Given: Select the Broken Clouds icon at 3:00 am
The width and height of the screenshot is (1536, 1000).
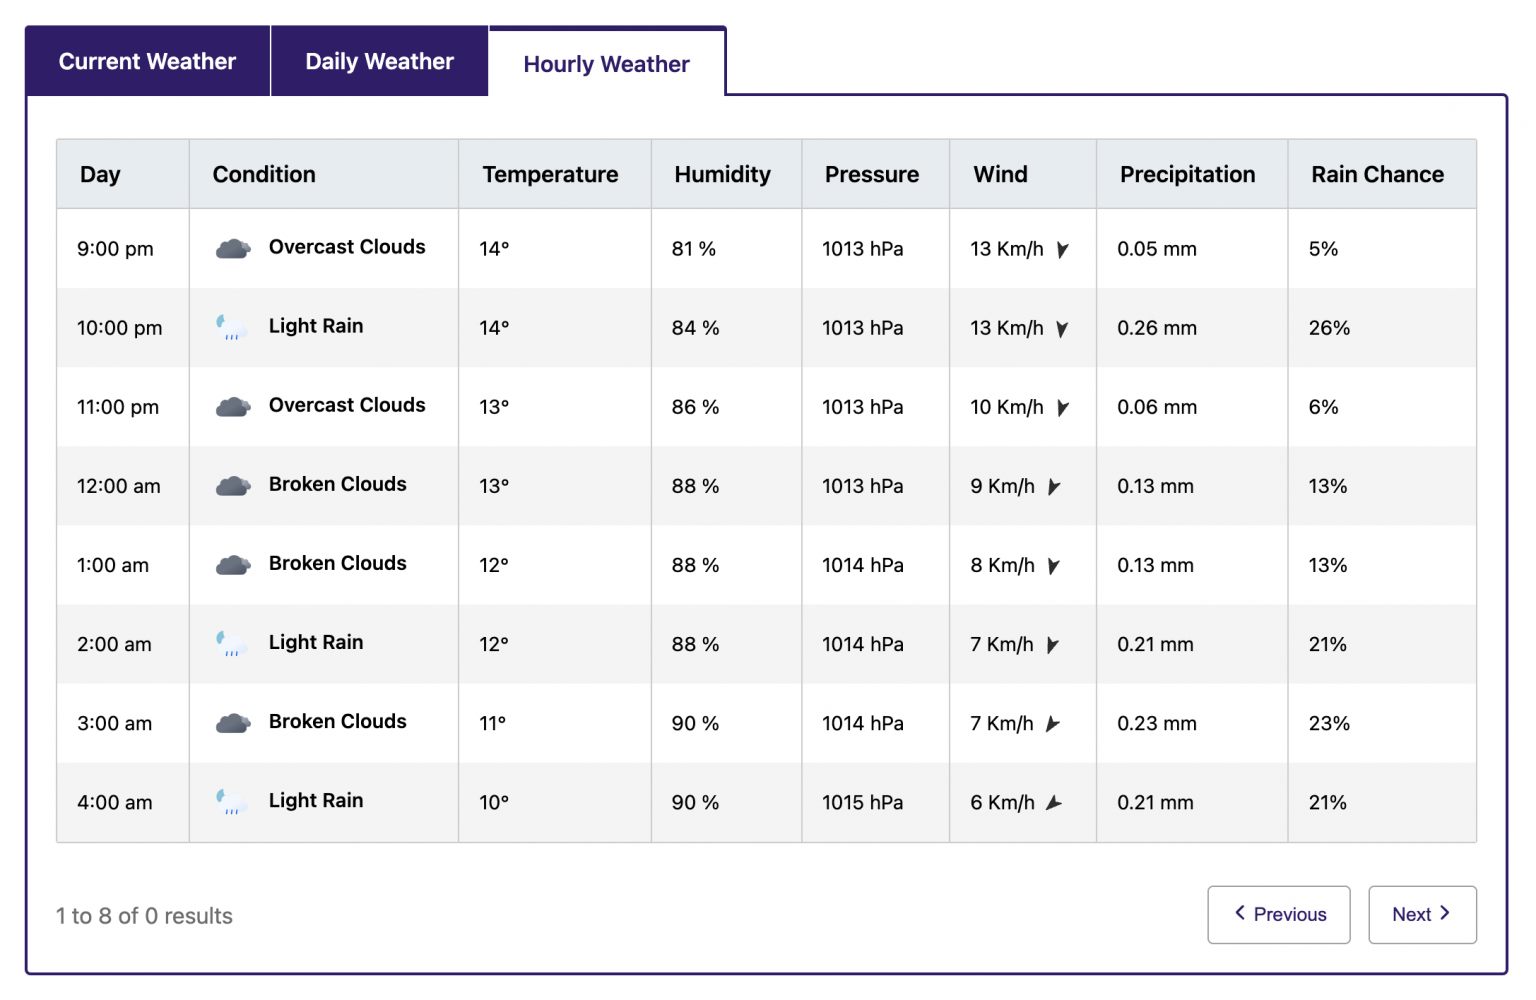Looking at the screenshot, I should 233,722.
